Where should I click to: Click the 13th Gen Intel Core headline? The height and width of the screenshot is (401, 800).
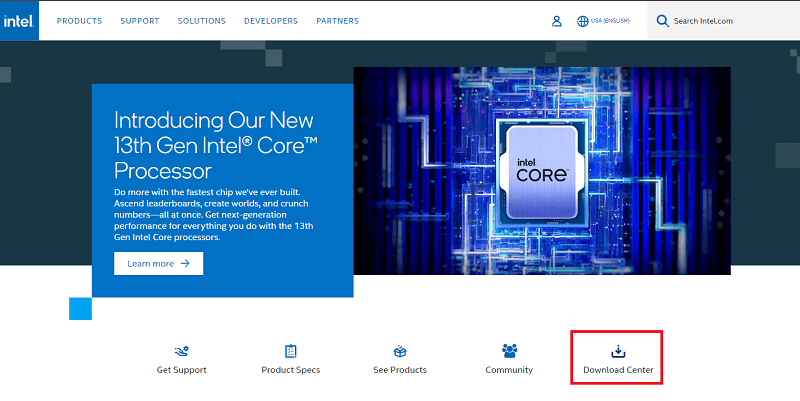pyautogui.click(x=216, y=145)
